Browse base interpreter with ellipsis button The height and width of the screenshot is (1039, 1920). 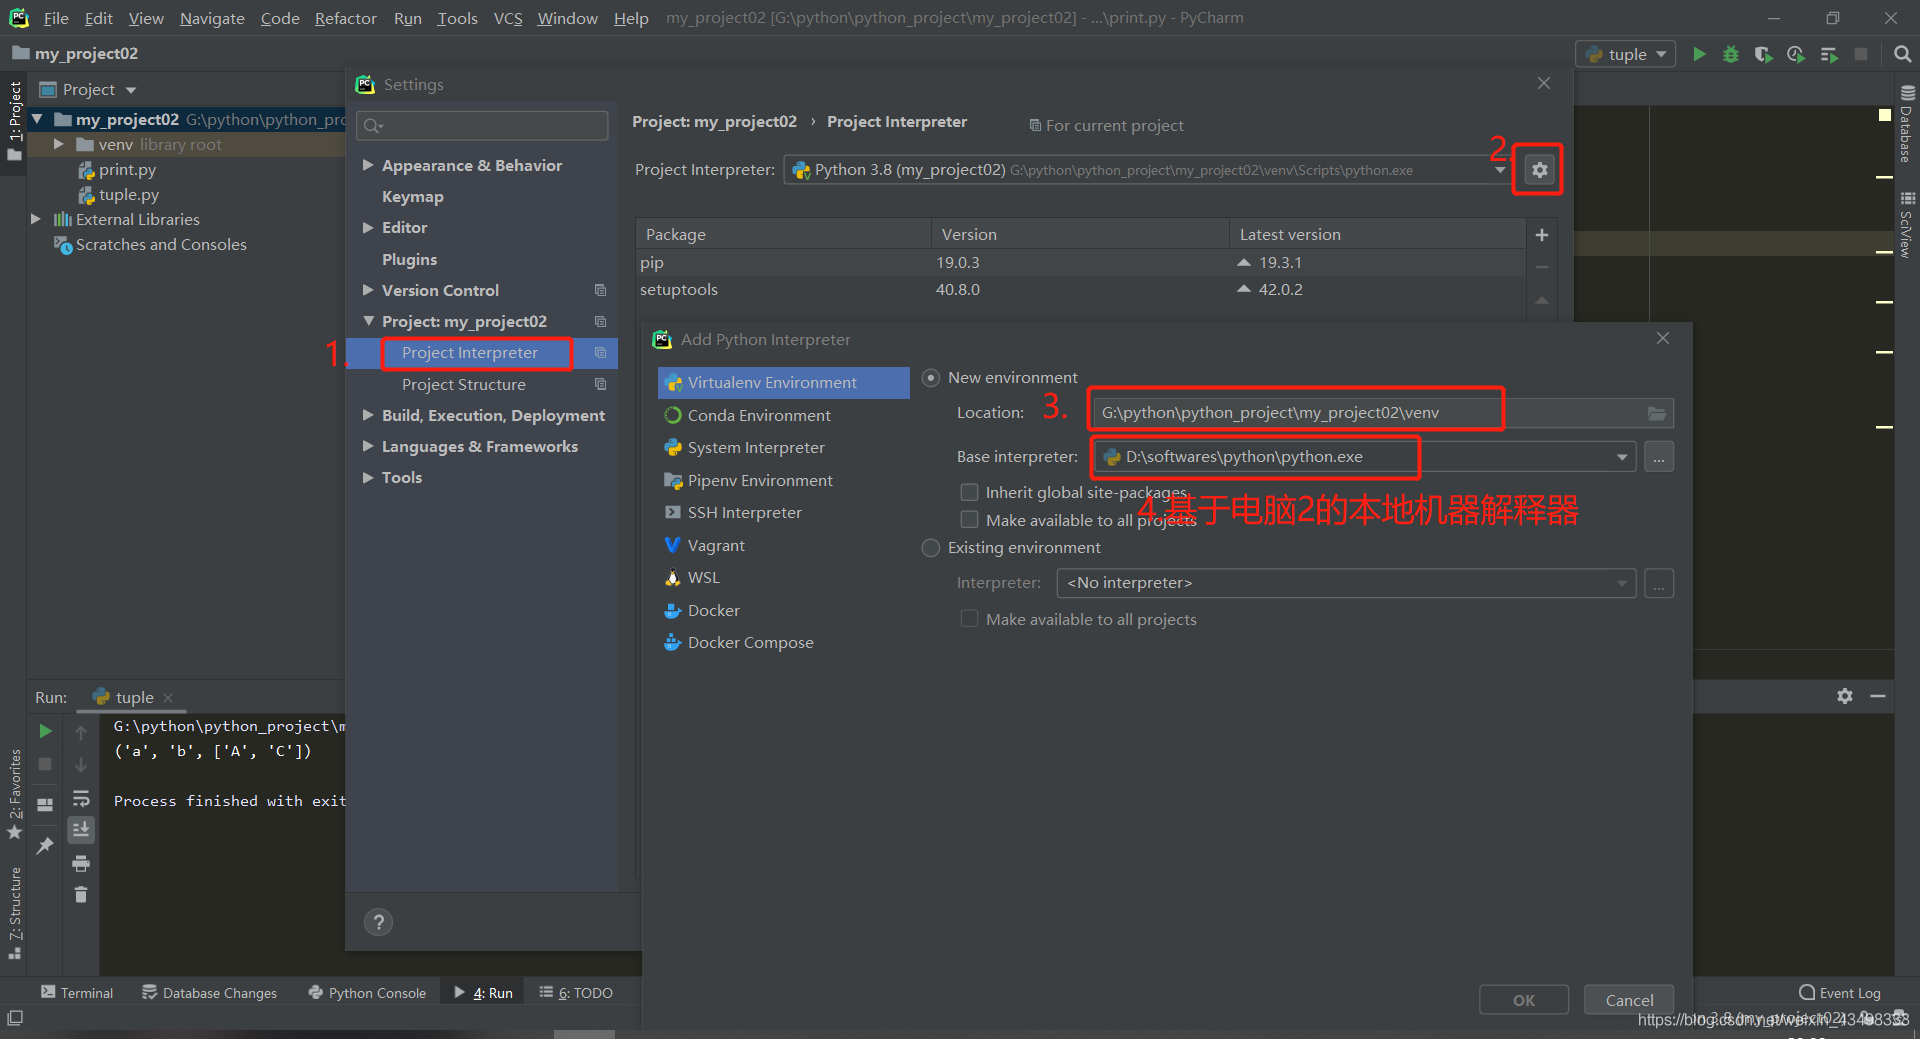[1658, 457]
